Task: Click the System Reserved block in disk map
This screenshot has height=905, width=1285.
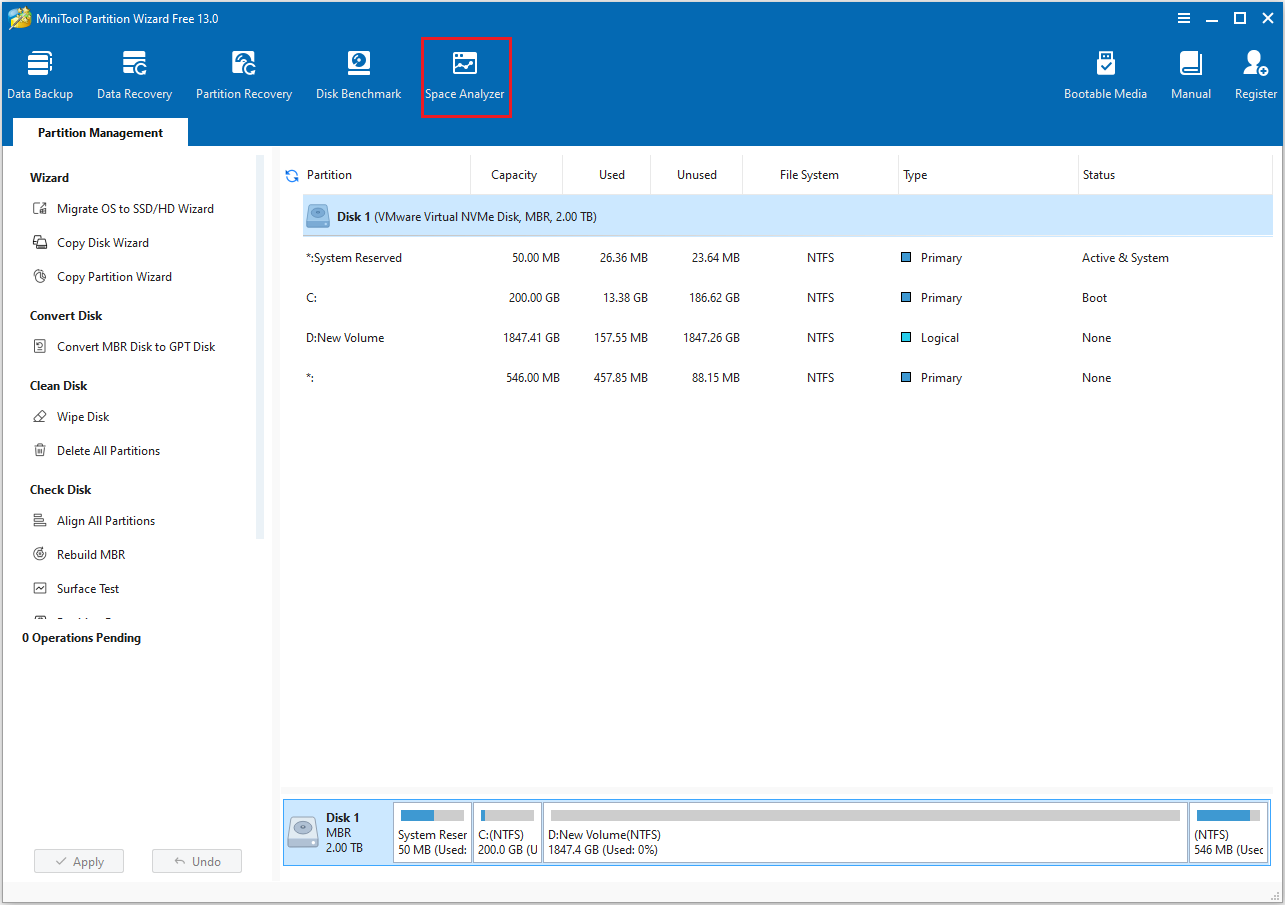Action: [x=432, y=832]
